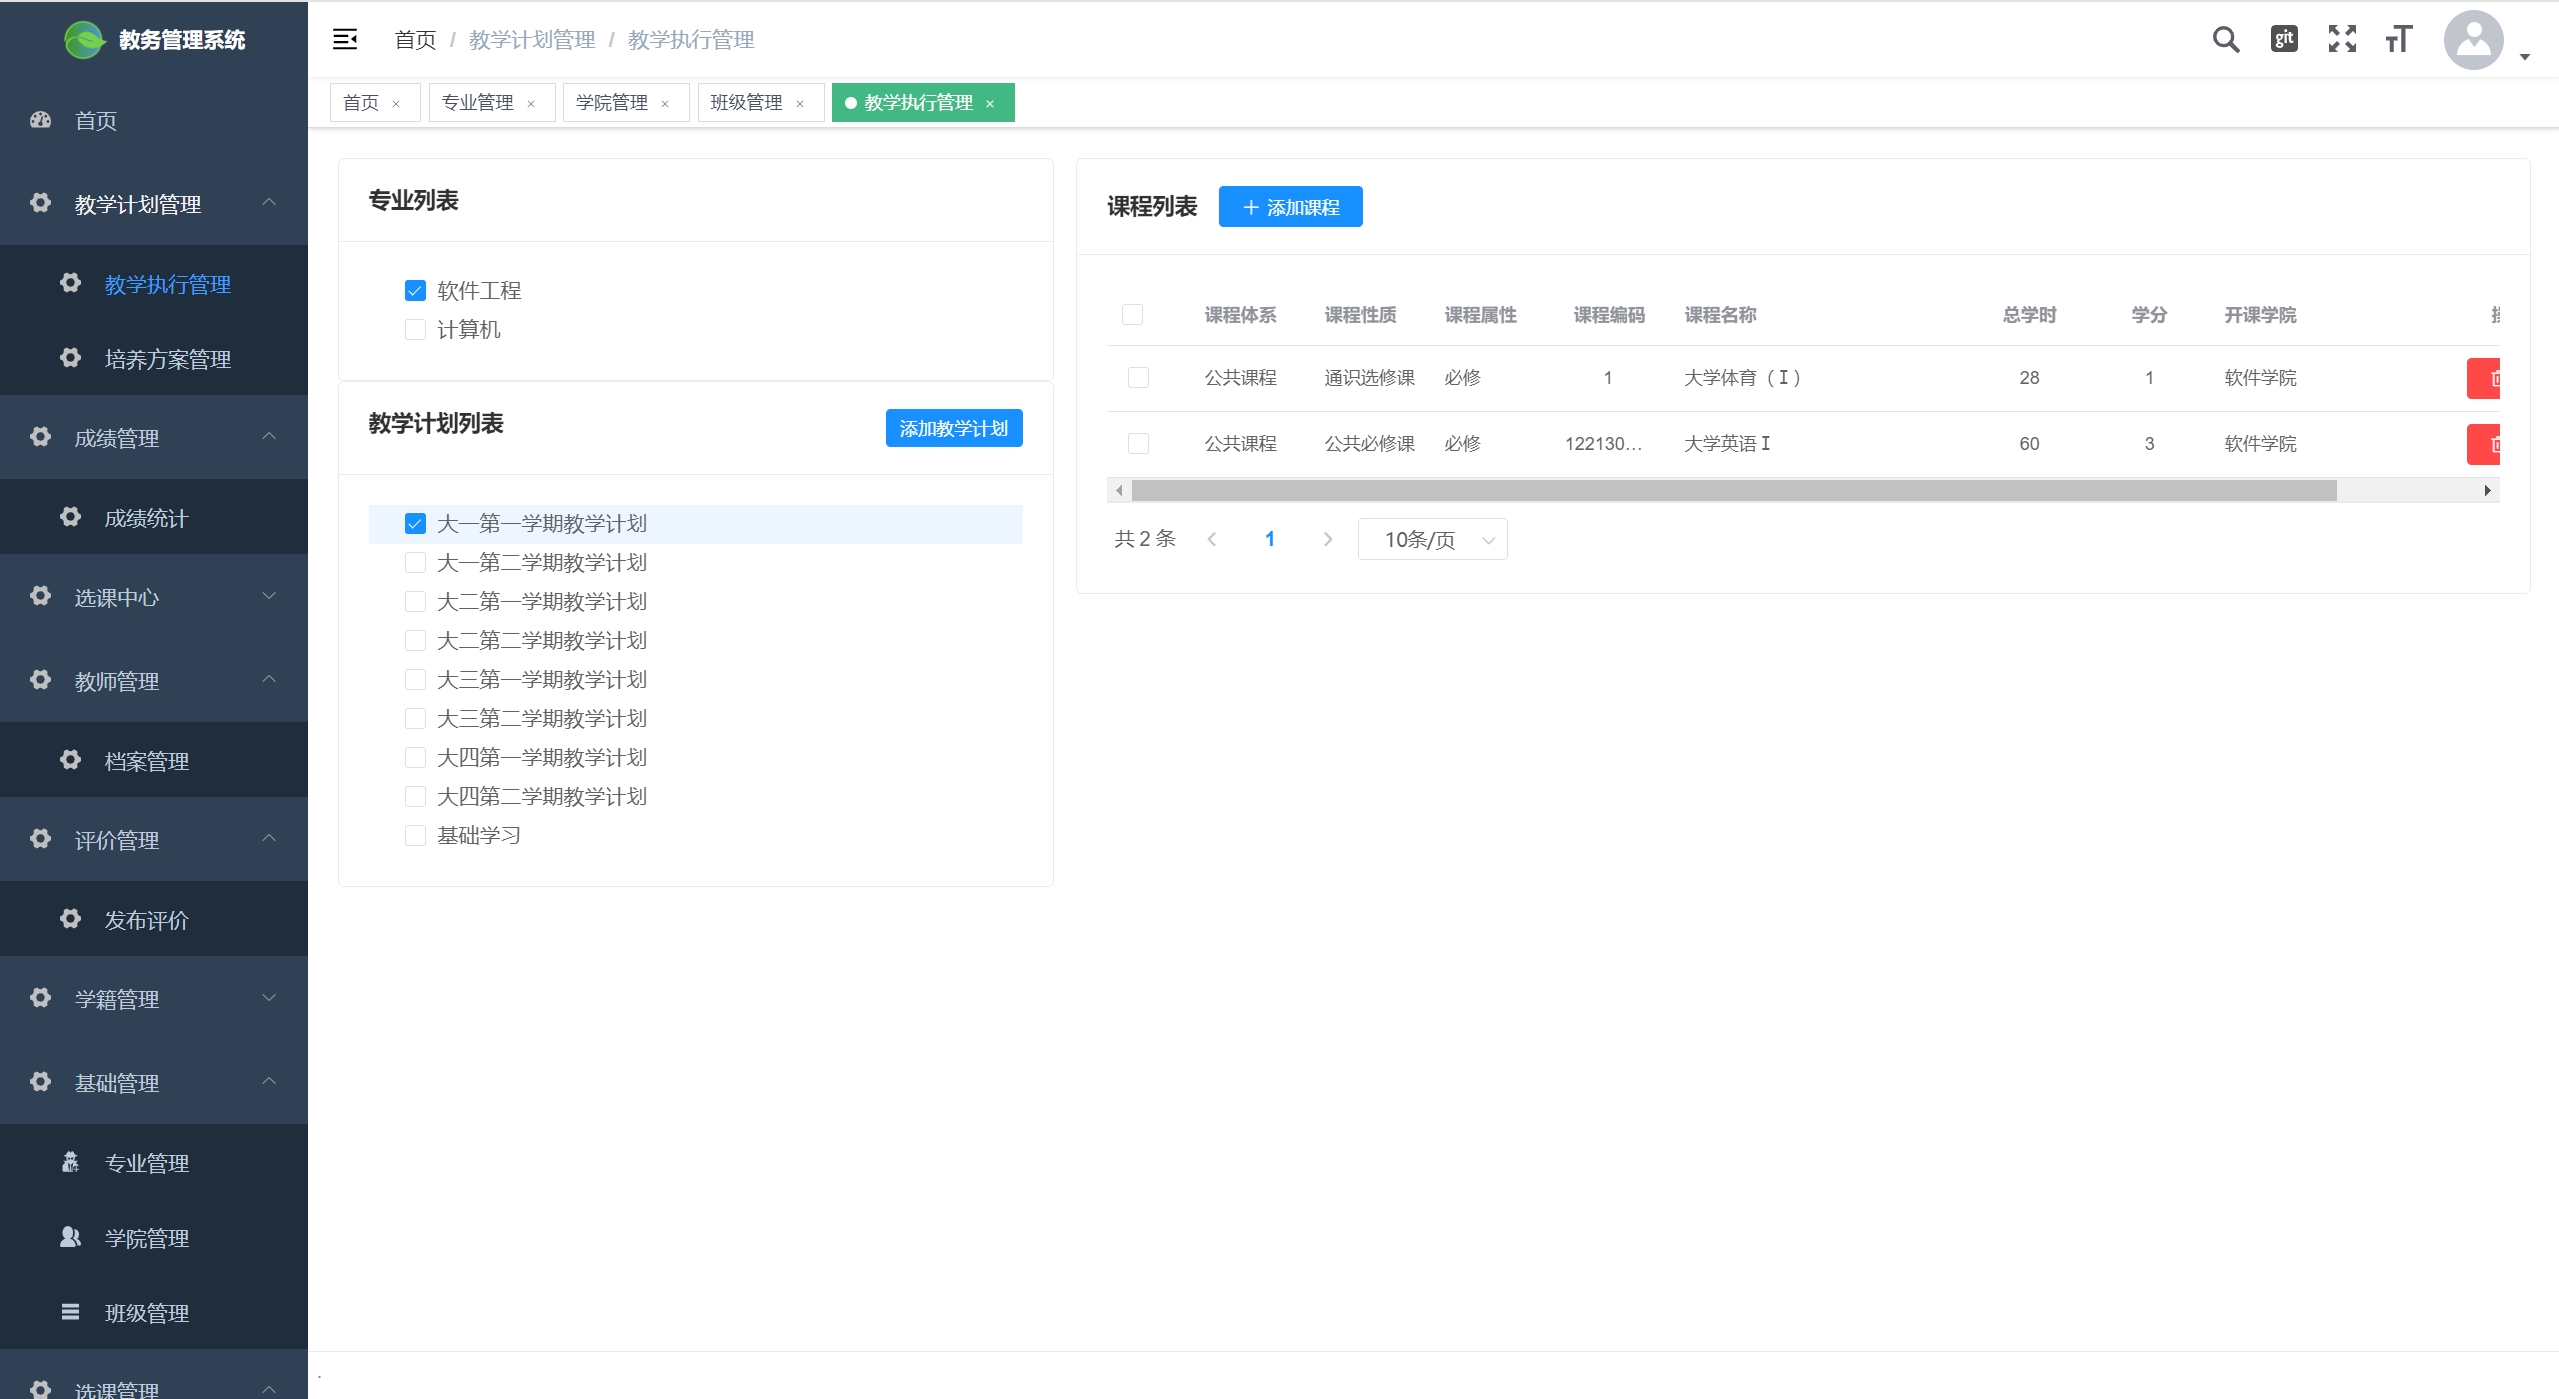Check 大二第一学期教学计划 checkbox

pyautogui.click(x=415, y=602)
